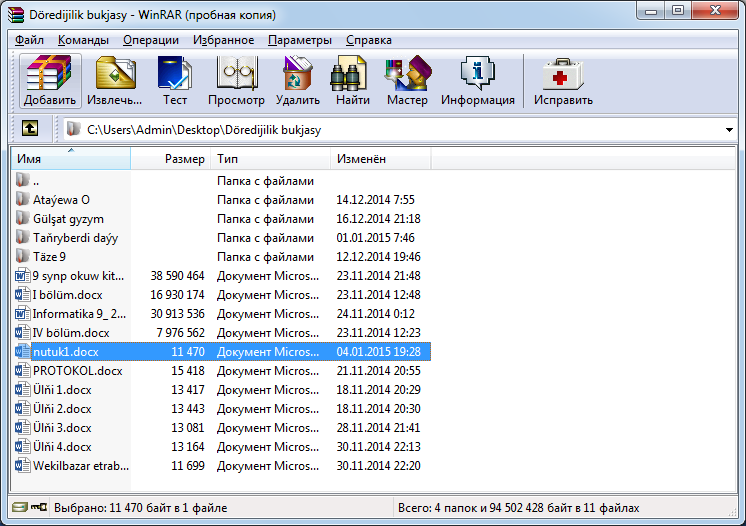Open the Избранное menu
This screenshot has height=526, width=746.
223,40
